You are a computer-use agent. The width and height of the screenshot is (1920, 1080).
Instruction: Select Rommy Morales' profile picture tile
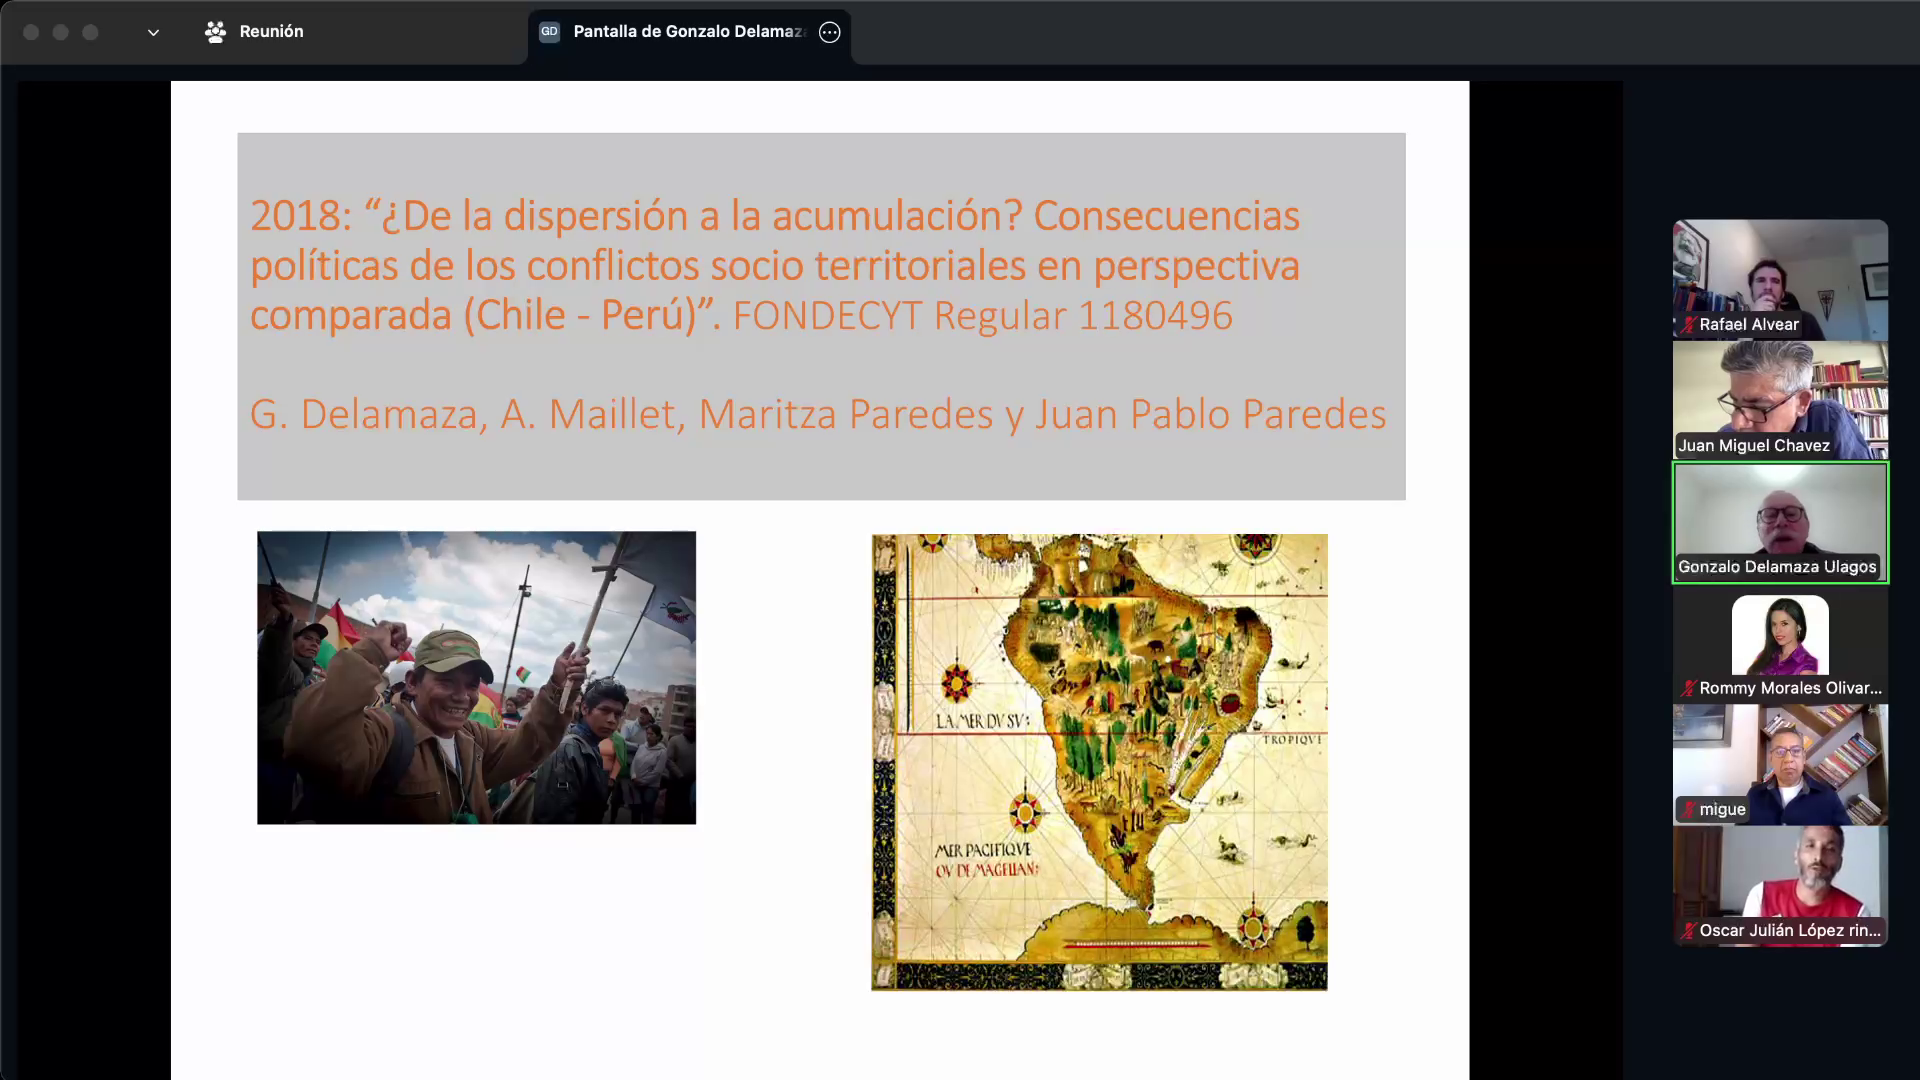pyautogui.click(x=1780, y=636)
